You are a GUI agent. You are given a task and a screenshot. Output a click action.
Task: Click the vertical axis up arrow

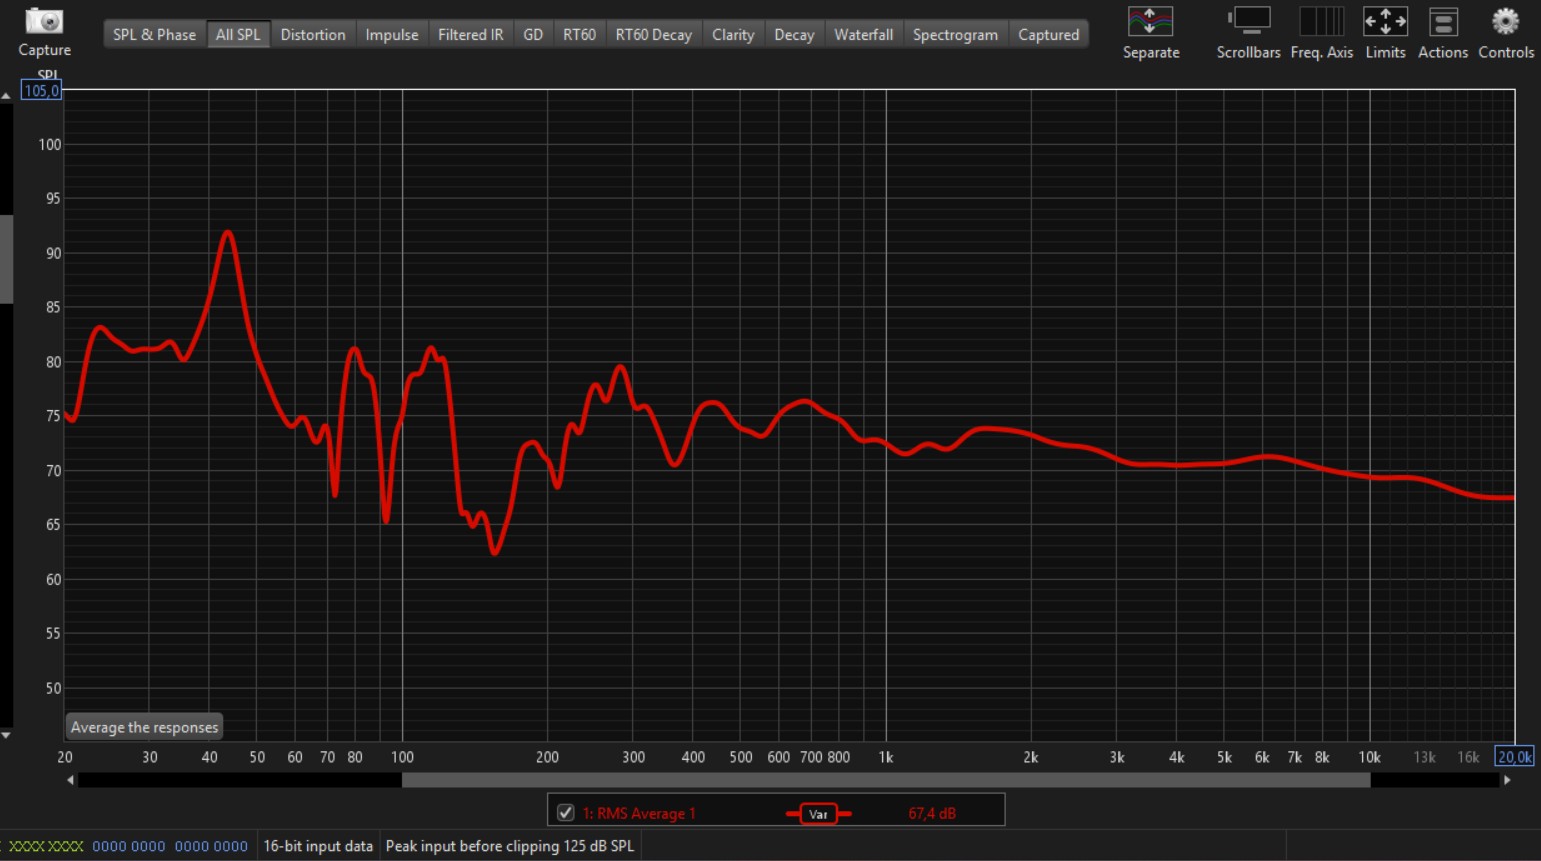tap(6, 96)
